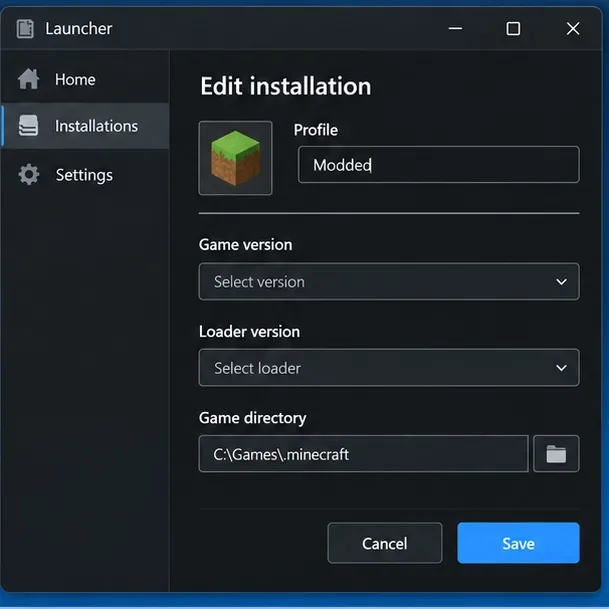Click the Game directory label
This screenshot has width=609, height=609.
252,418
